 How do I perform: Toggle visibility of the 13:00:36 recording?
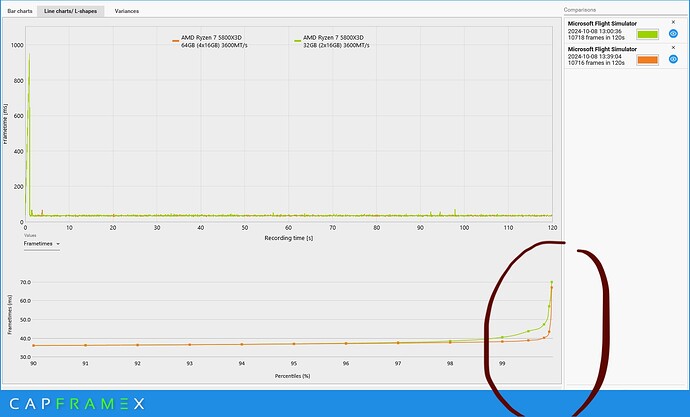click(673, 34)
